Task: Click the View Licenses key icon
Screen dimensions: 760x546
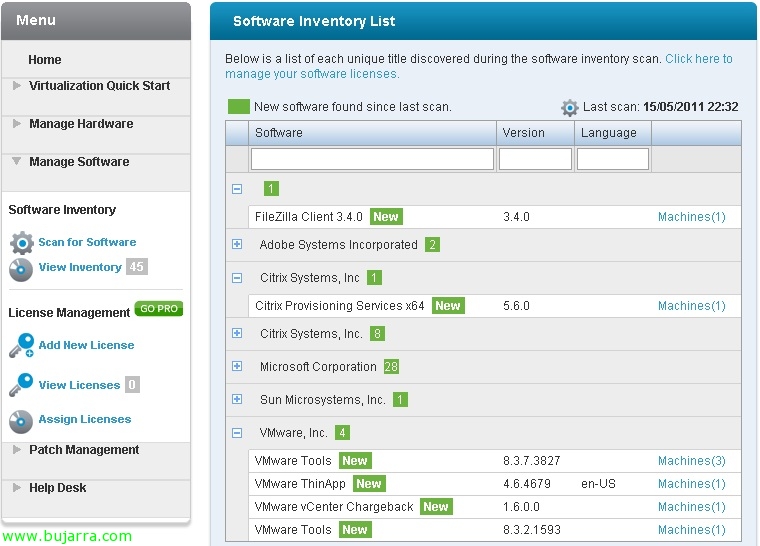Action: 21,385
